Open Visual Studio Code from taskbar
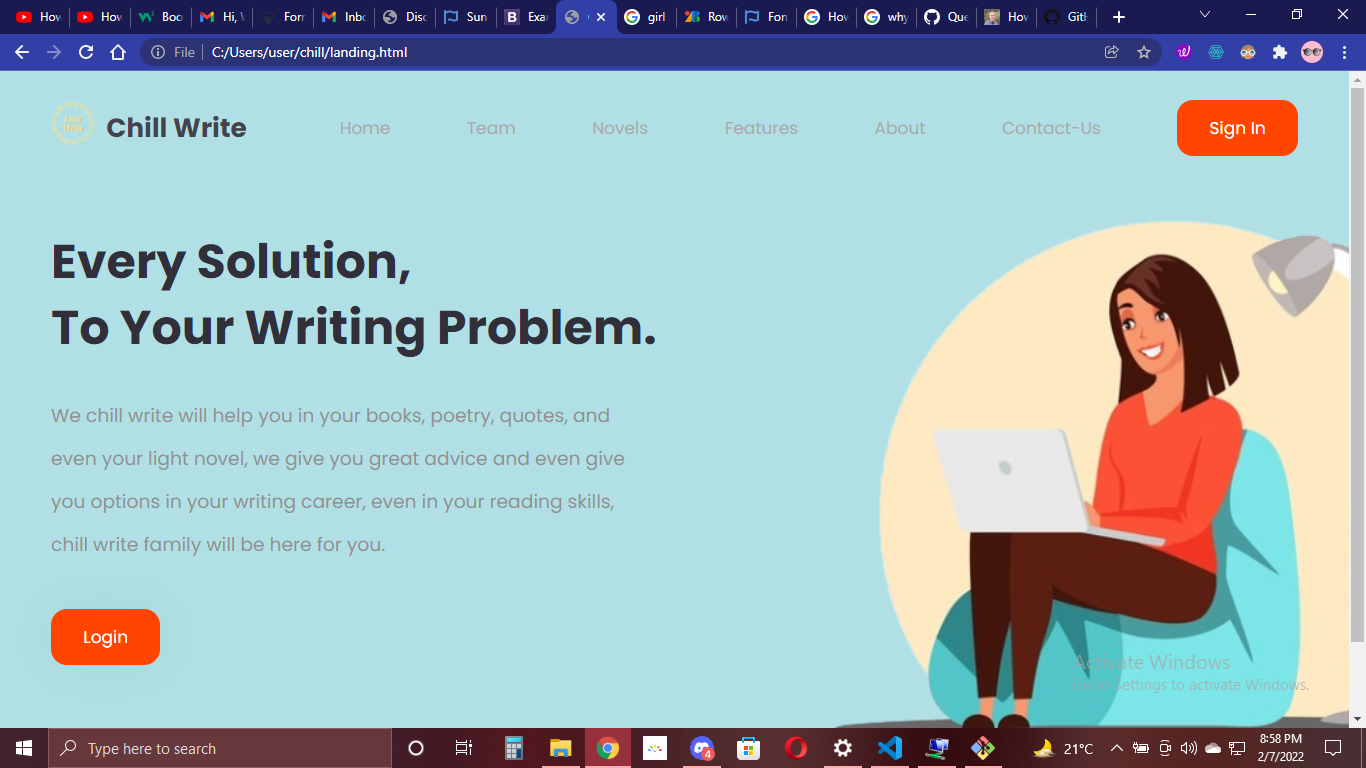1366x768 pixels. 889,748
